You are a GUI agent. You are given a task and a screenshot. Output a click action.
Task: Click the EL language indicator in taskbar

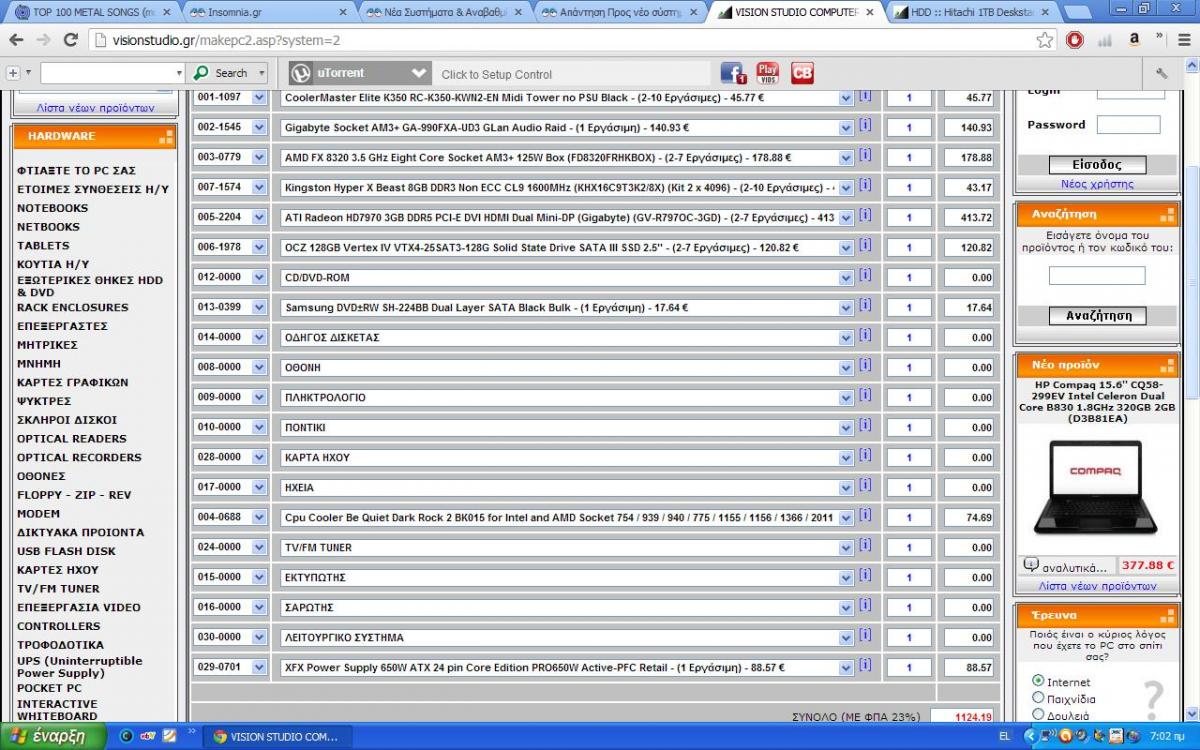1003,737
